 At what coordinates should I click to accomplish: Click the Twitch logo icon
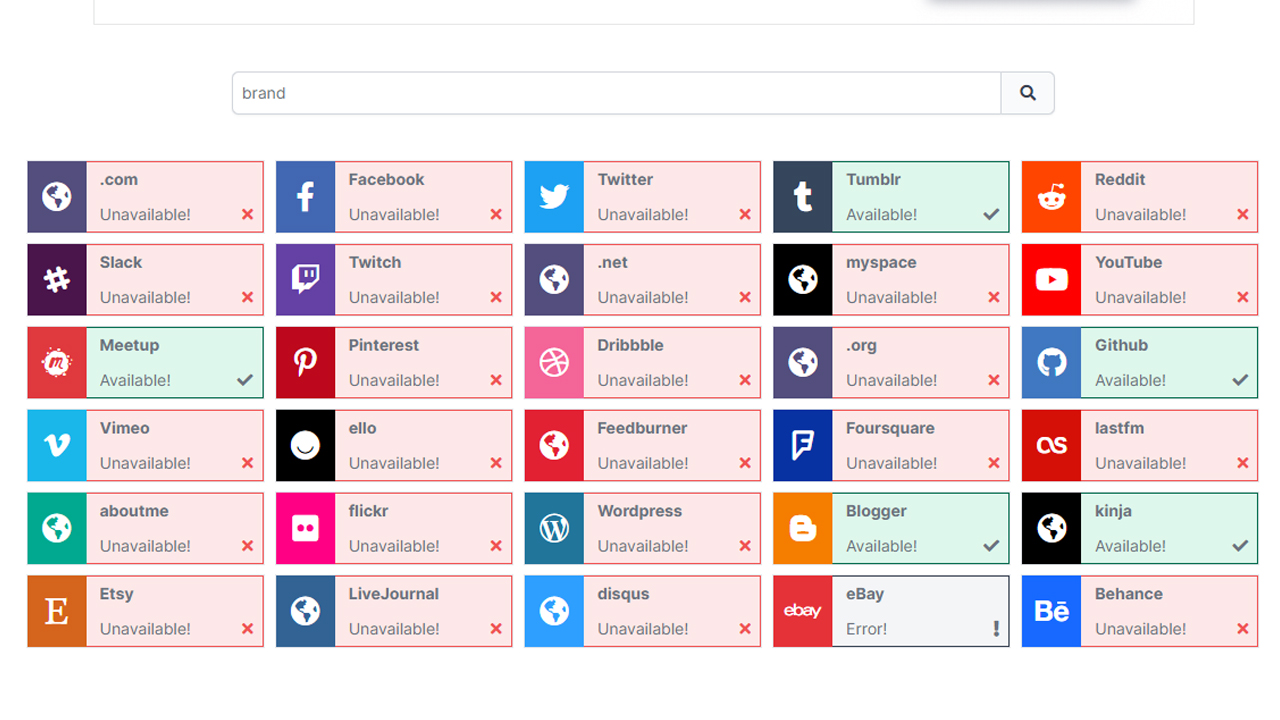coord(305,280)
